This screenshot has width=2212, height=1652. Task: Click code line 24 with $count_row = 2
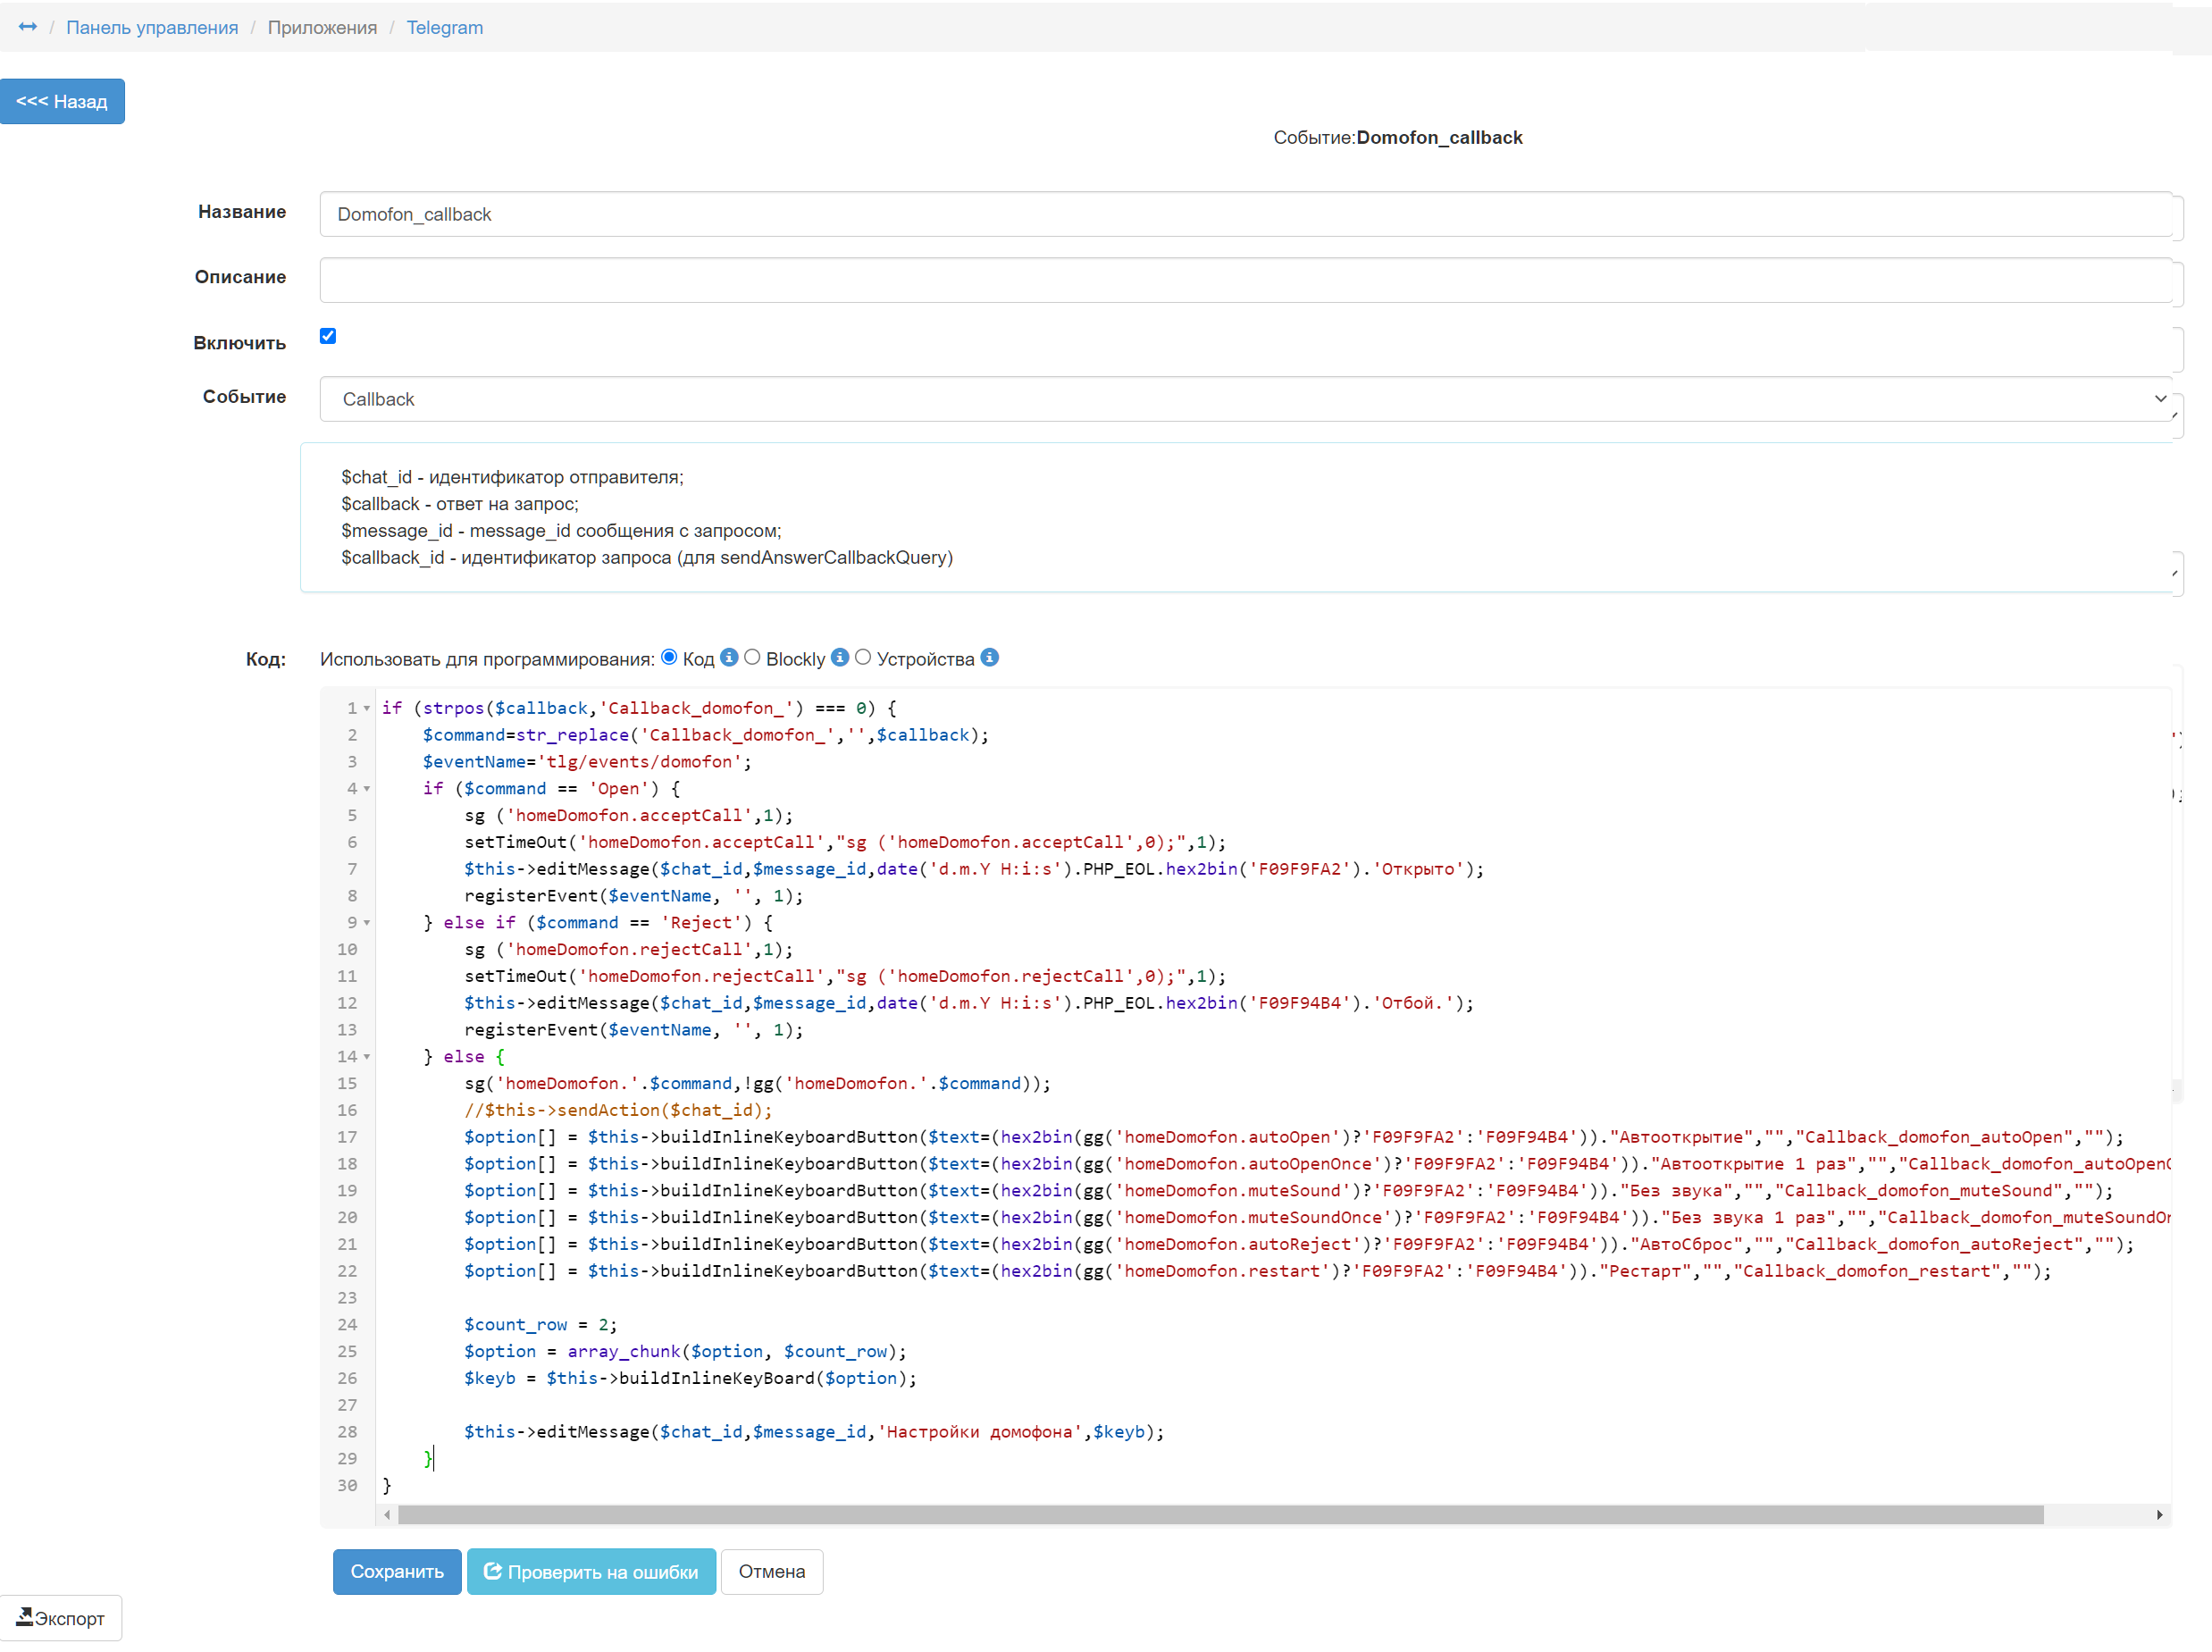click(540, 1325)
